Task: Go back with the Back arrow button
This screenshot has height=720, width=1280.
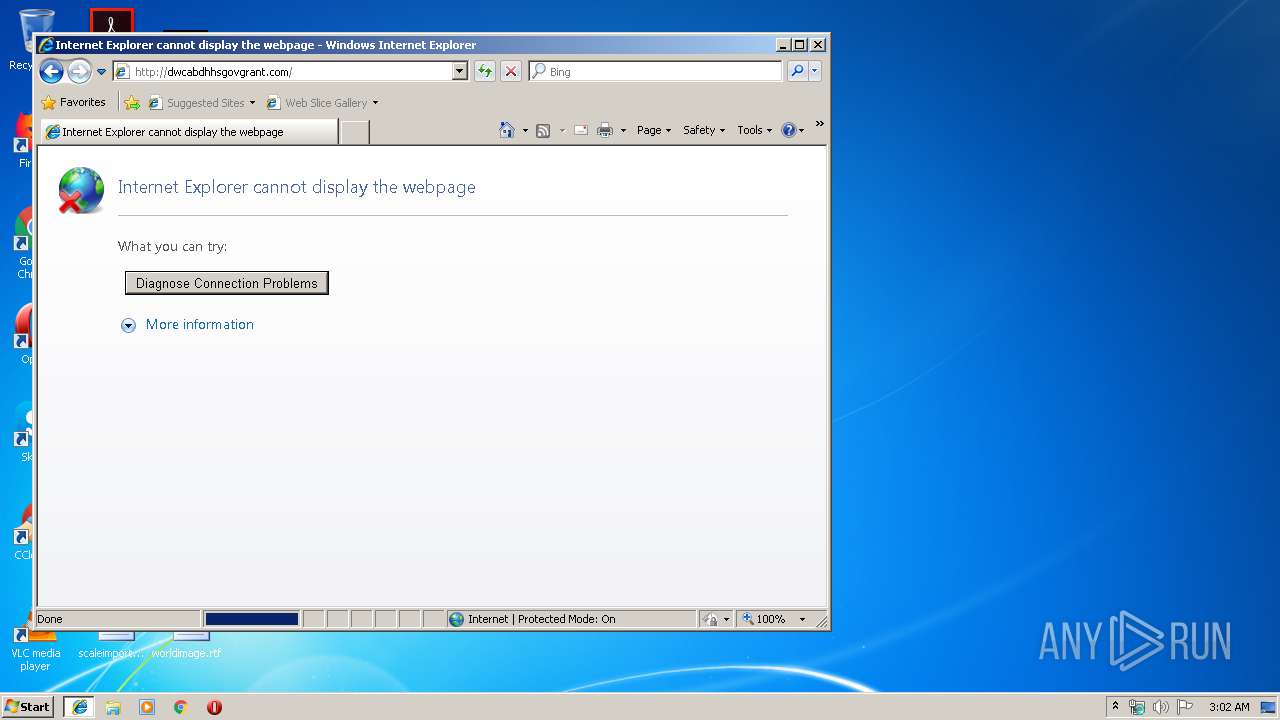Action: point(51,71)
